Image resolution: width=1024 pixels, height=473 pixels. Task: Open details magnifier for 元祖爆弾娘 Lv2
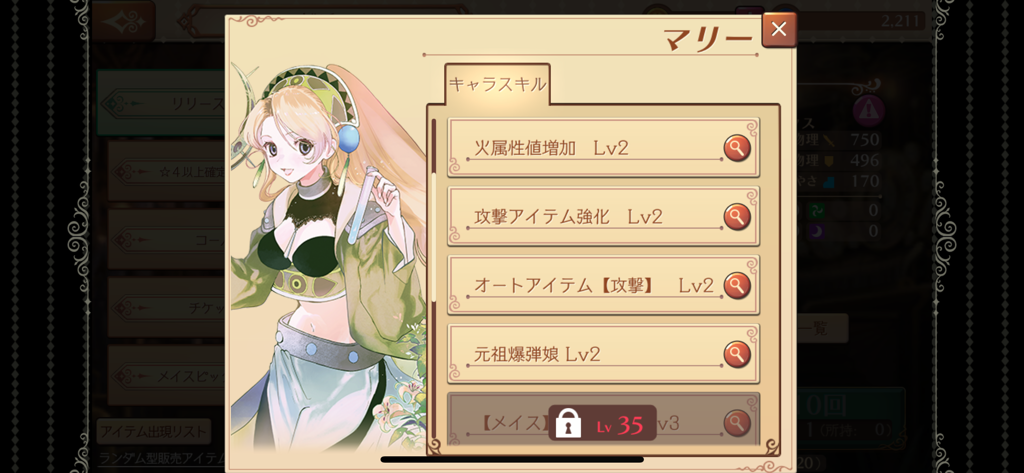pos(737,354)
